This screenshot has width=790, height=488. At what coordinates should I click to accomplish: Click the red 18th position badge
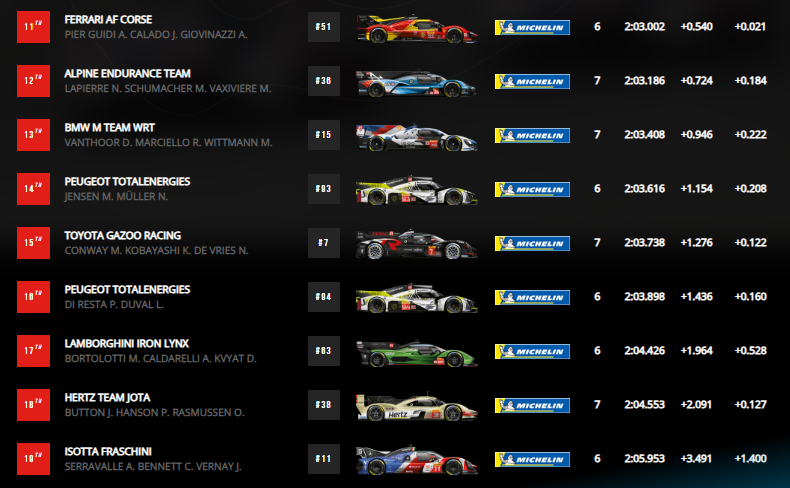[33, 404]
